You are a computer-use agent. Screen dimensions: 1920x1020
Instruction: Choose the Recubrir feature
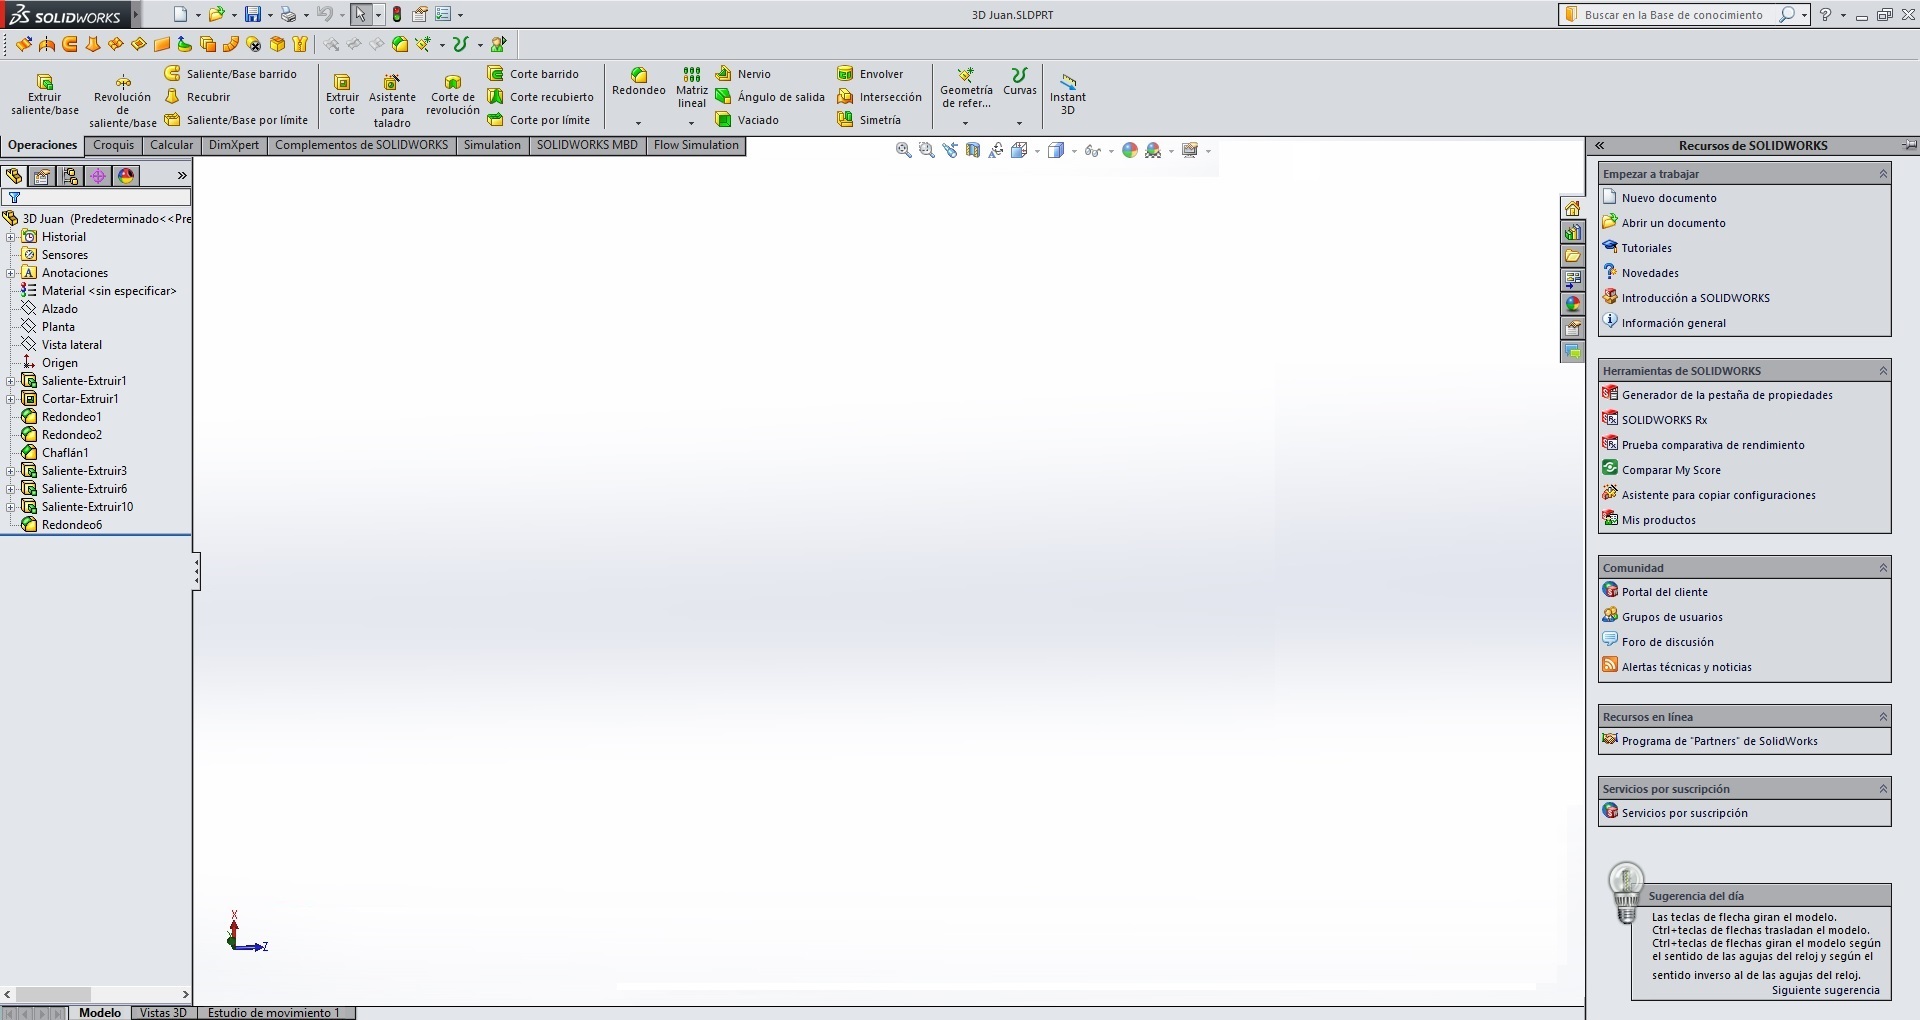[x=197, y=97]
